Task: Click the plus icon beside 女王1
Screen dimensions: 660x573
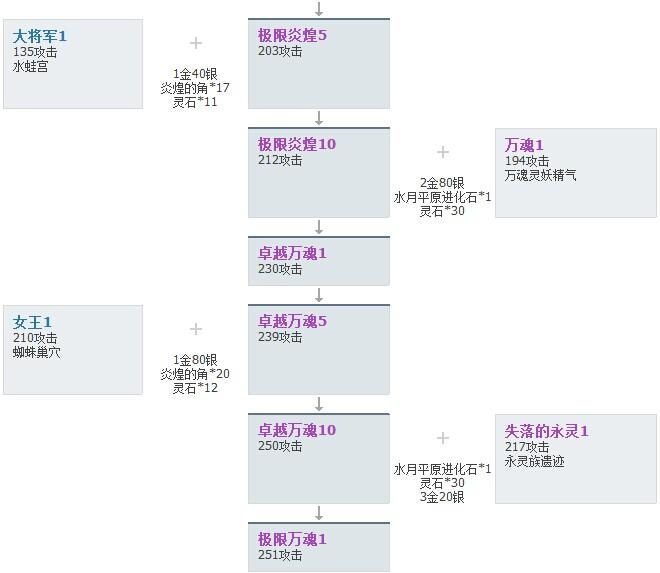Action: (196, 329)
